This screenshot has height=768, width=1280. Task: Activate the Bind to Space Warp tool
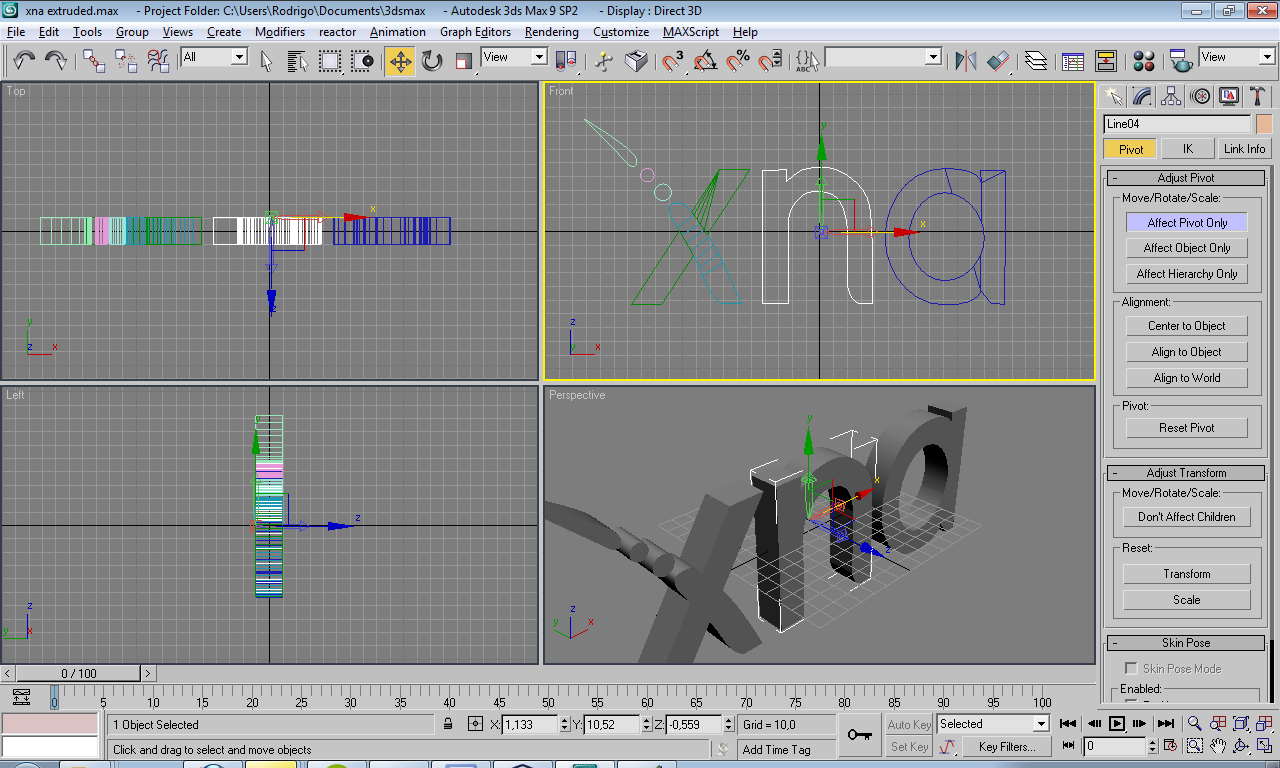coord(158,61)
